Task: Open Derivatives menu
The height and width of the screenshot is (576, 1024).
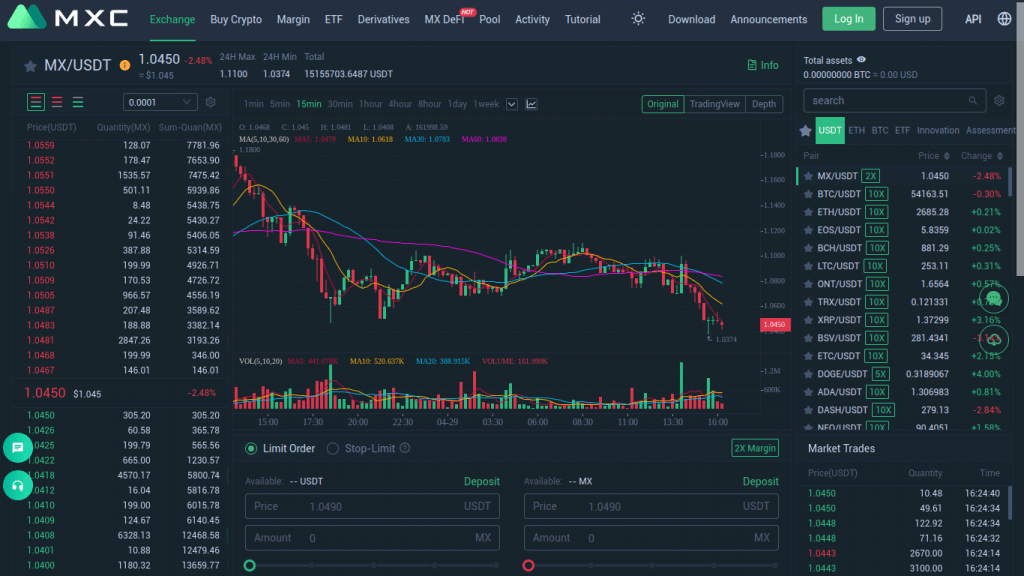Action: (x=383, y=20)
